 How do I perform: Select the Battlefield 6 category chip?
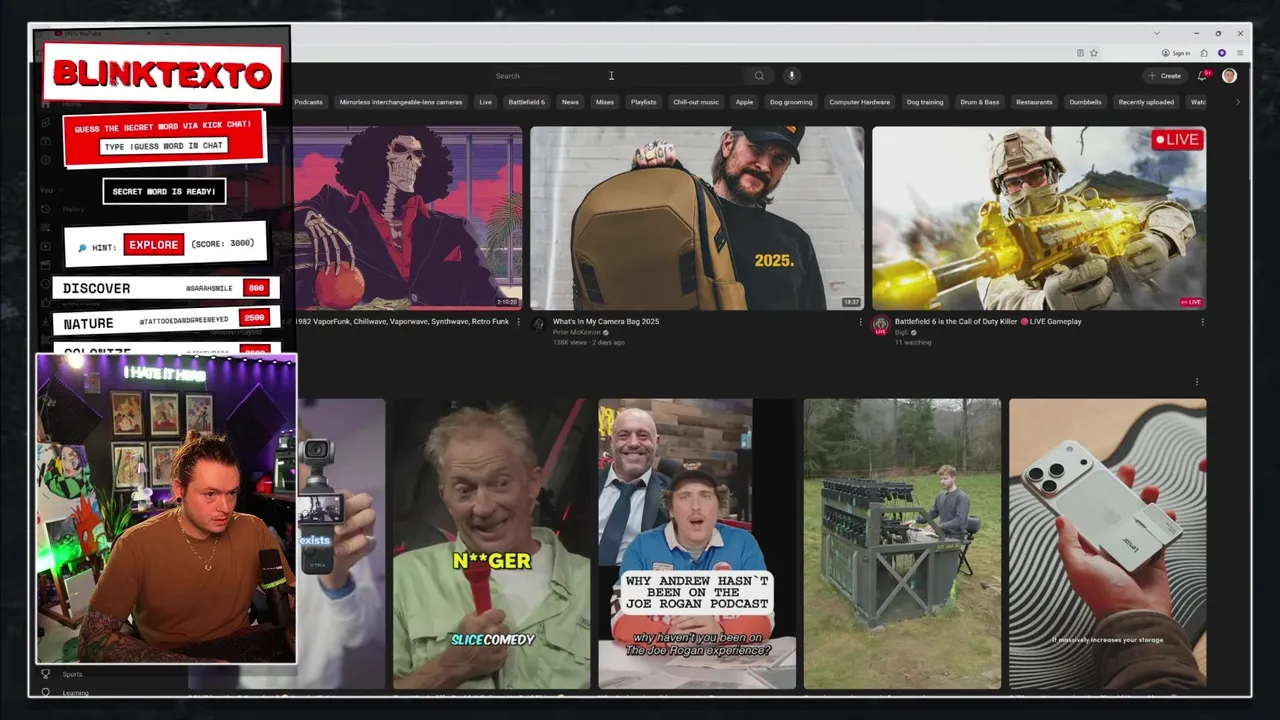pyautogui.click(x=527, y=102)
